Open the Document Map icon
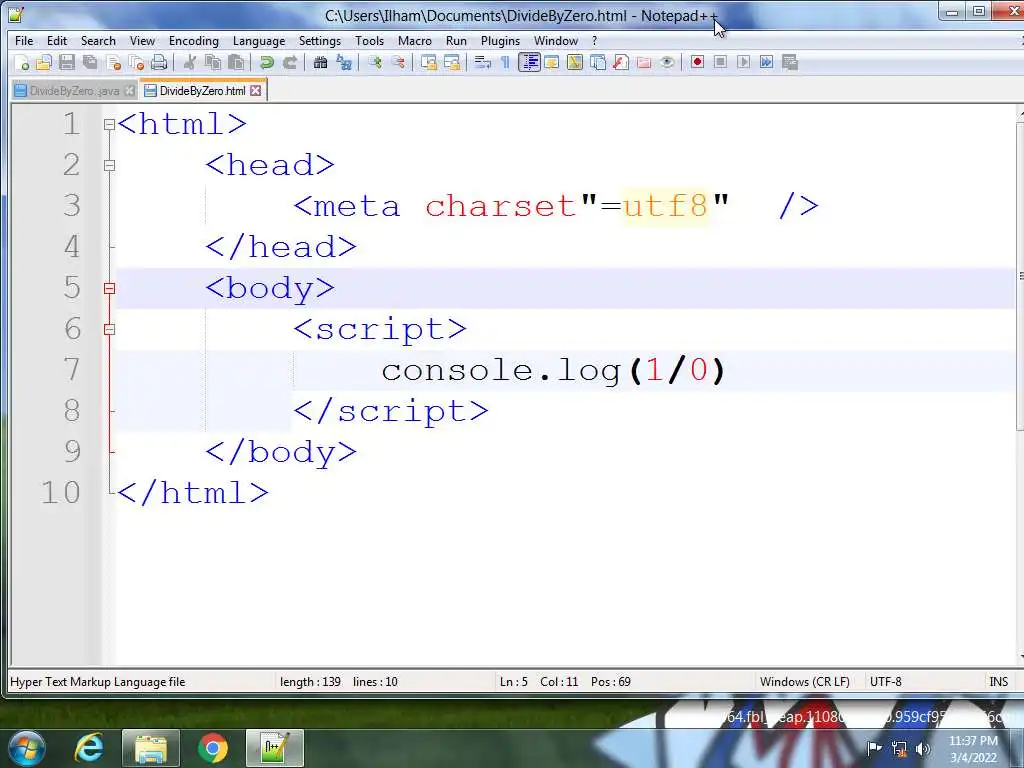Viewport: 1024px width, 768px height. point(575,63)
